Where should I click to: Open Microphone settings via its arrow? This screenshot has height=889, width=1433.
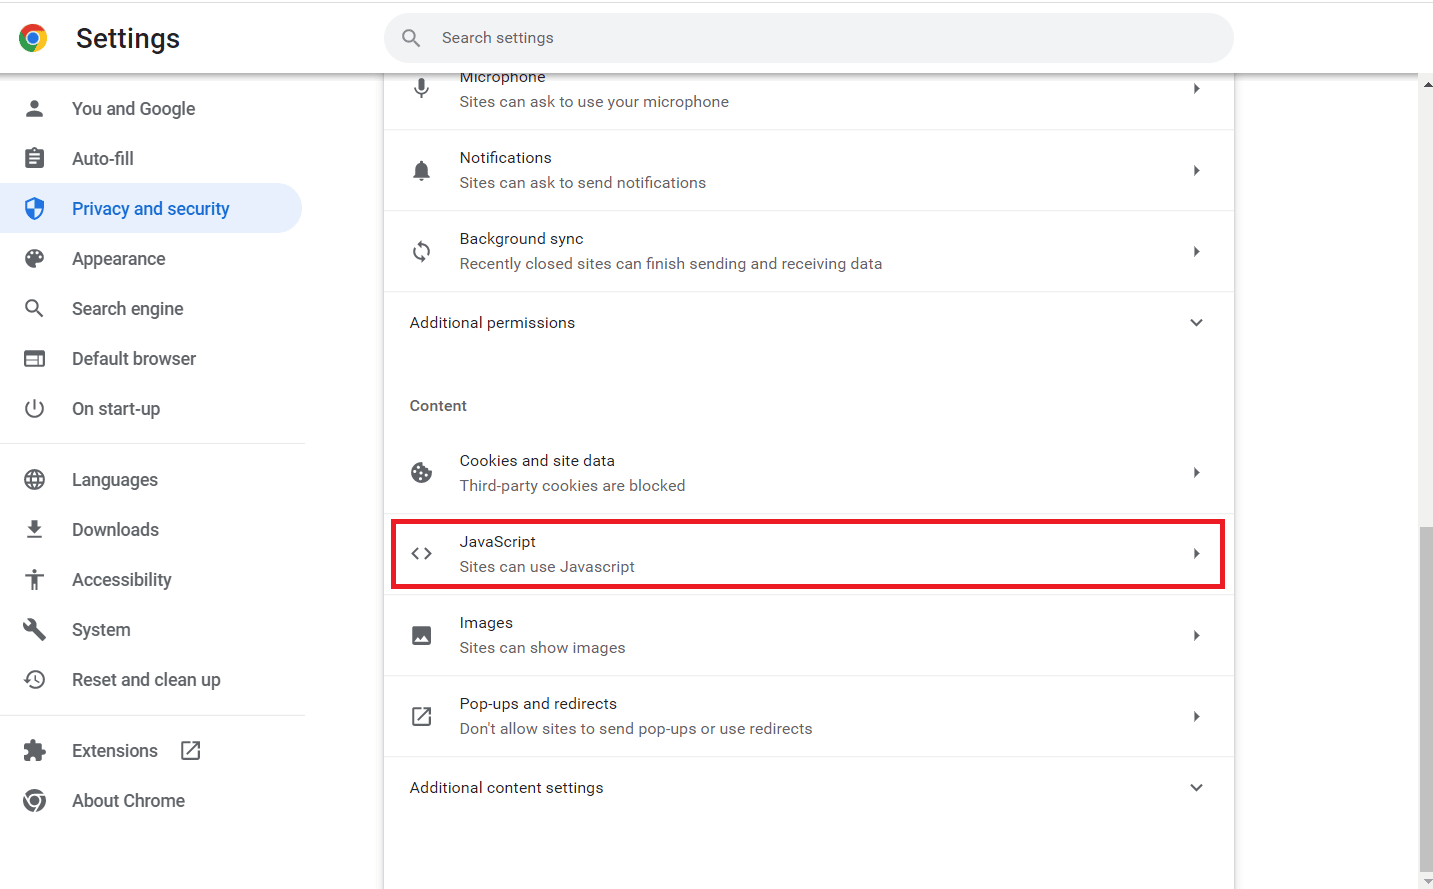[x=1197, y=89]
